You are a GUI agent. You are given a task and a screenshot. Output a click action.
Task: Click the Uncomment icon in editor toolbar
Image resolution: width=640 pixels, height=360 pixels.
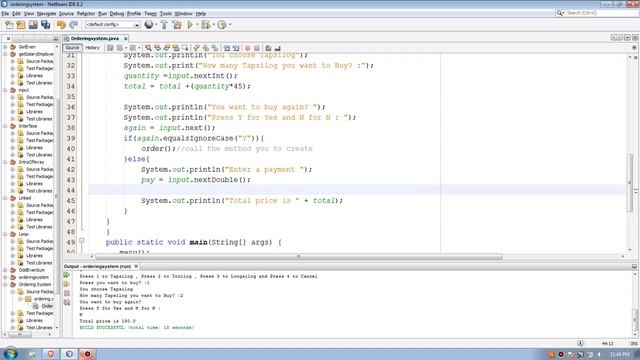278,48
